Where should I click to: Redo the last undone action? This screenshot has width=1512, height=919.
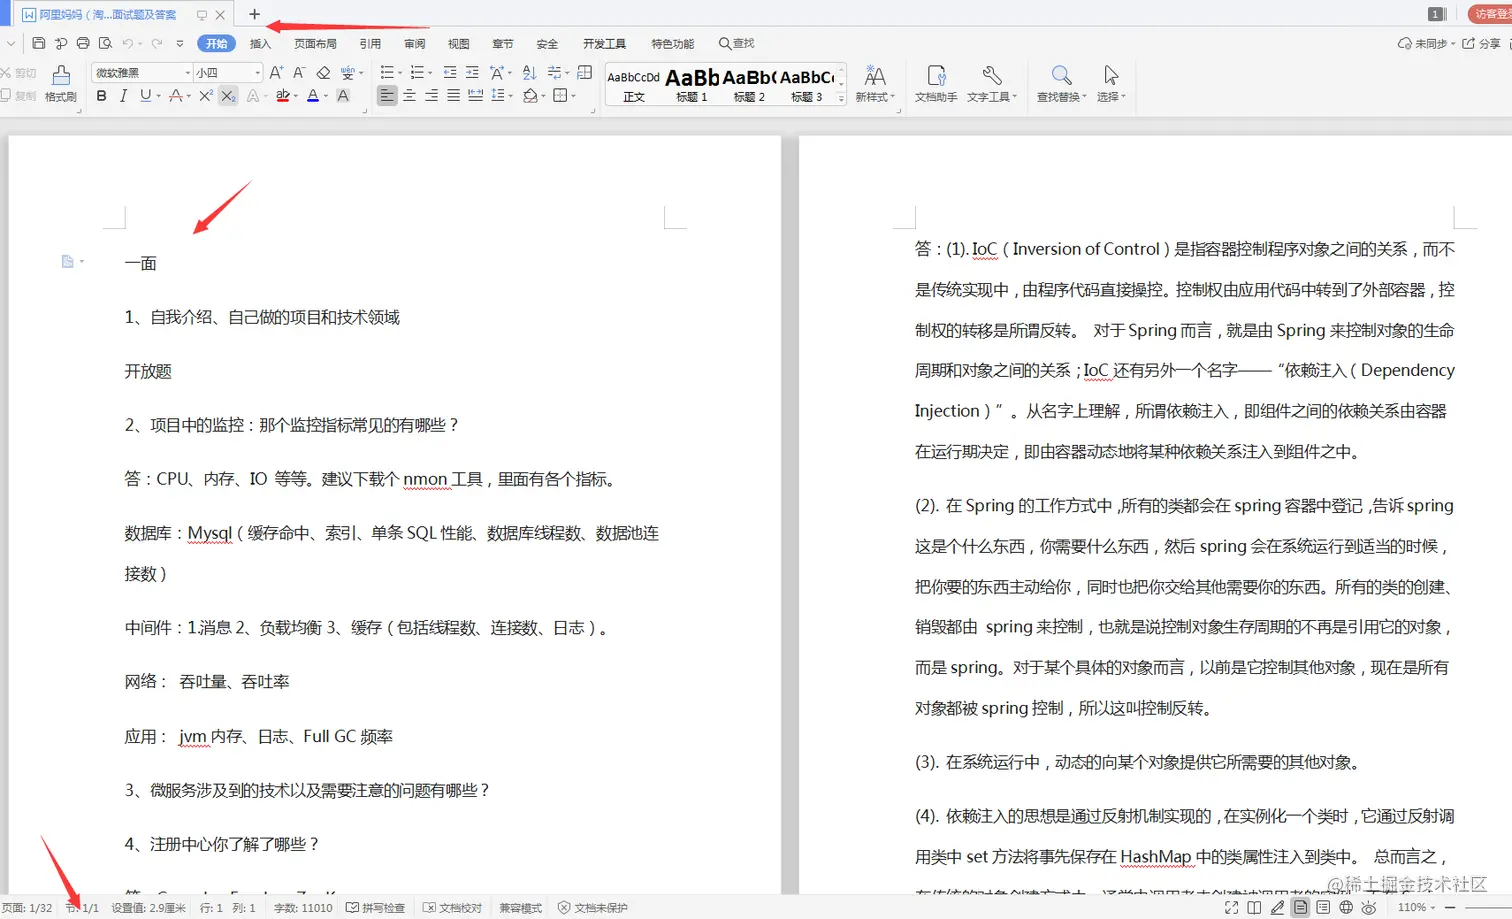pos(157,43)
